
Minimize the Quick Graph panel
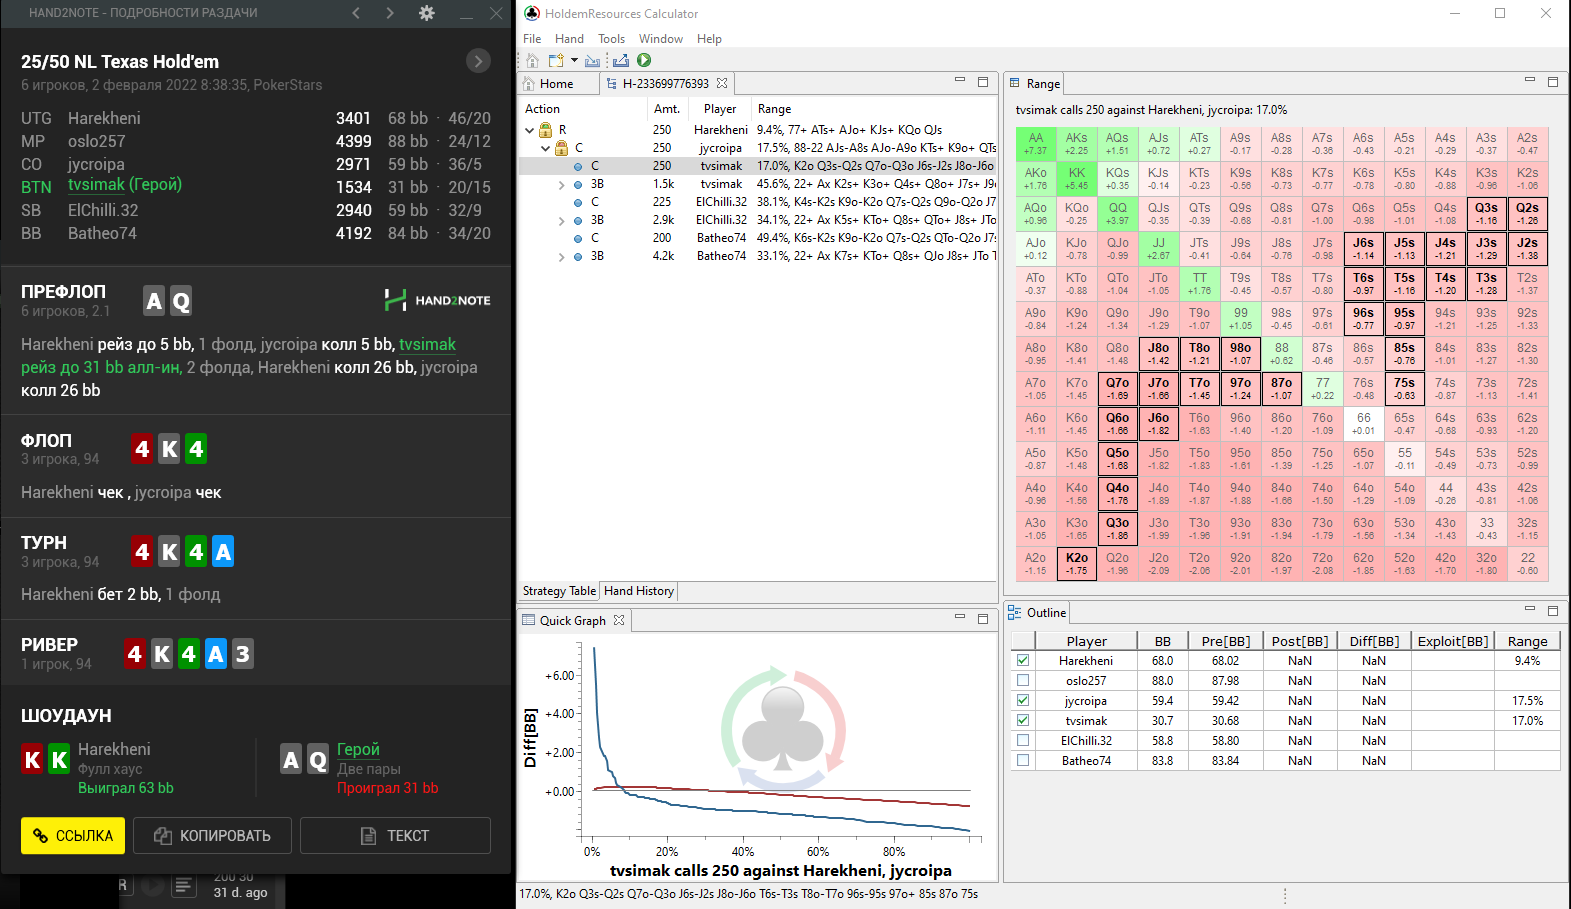(960, 617)
